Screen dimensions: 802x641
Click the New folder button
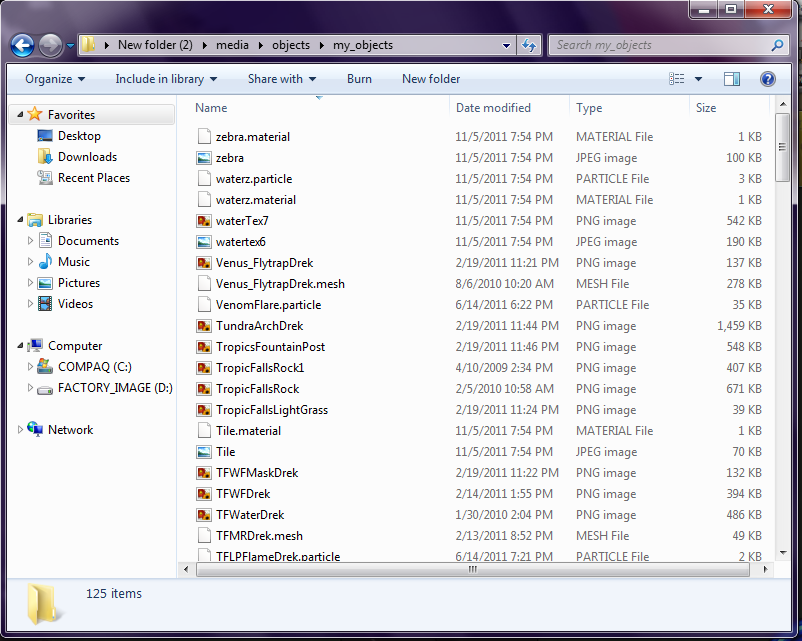click(431, 79)
